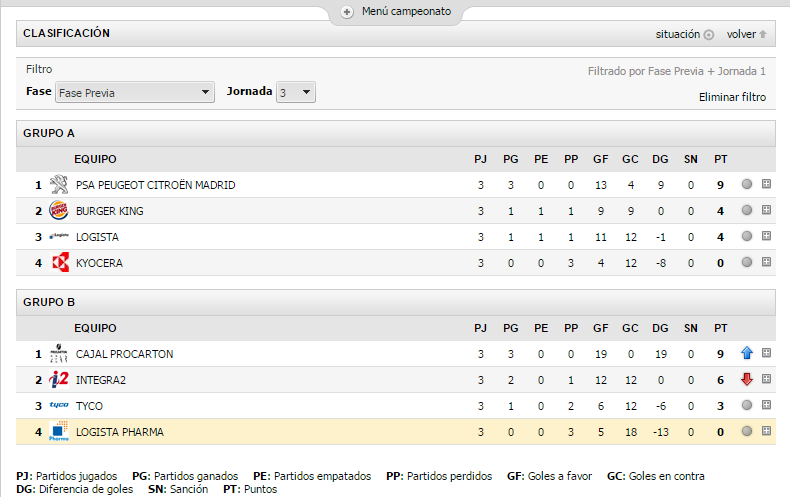Click blue up arrow for Cajal Procarton
The image size is (790, 497).
[x=746, y=354]
